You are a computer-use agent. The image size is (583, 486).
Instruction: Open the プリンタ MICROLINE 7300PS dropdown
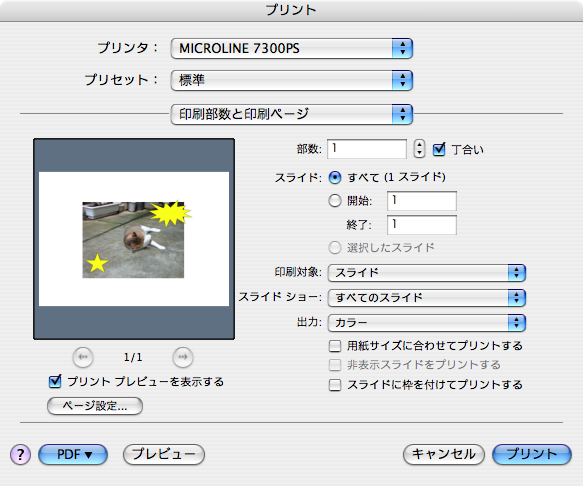coord(292,48)
